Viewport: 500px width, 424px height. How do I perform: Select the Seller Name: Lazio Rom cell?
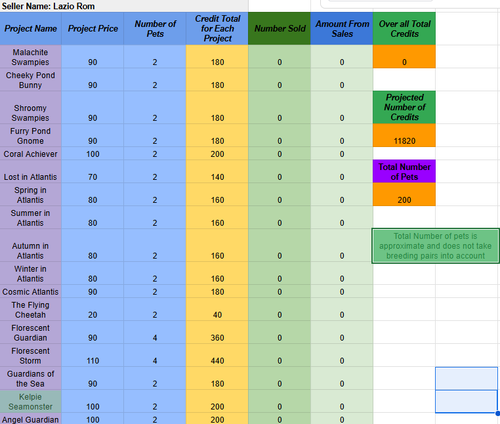[x=124, y=6]
